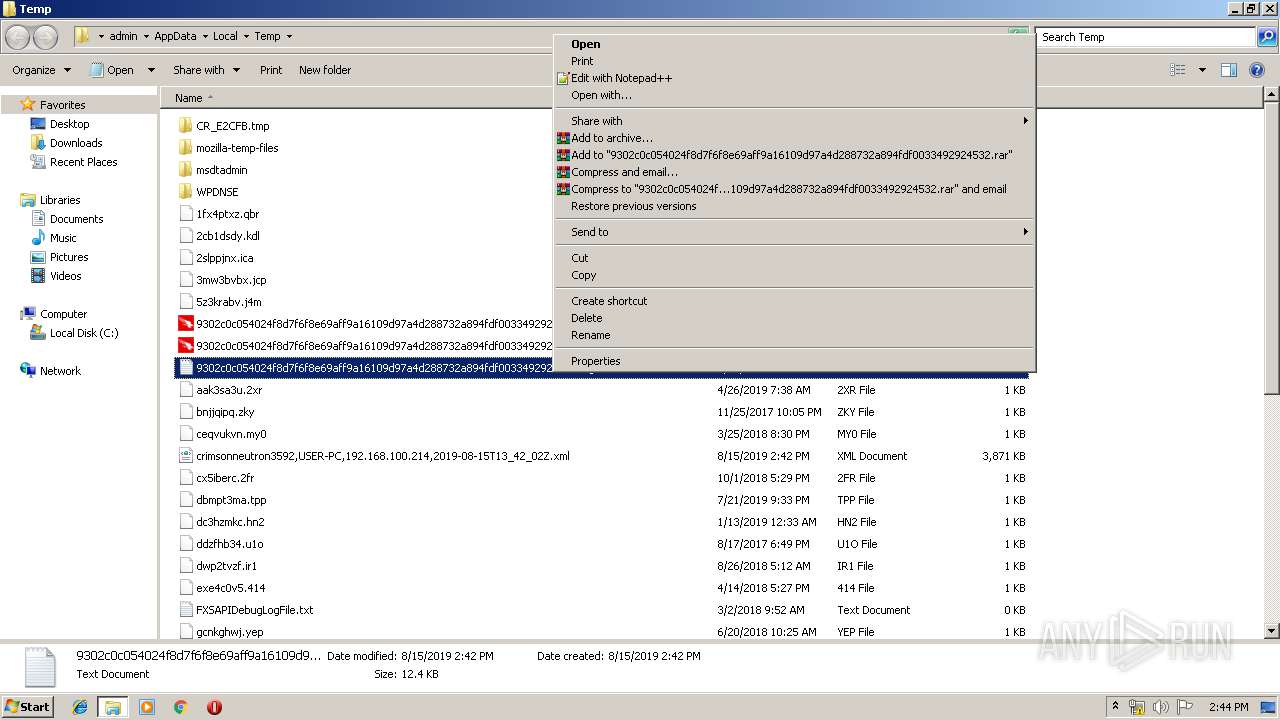
Task: Show hidden tray icons arrow
Action: click(1116, 707)
